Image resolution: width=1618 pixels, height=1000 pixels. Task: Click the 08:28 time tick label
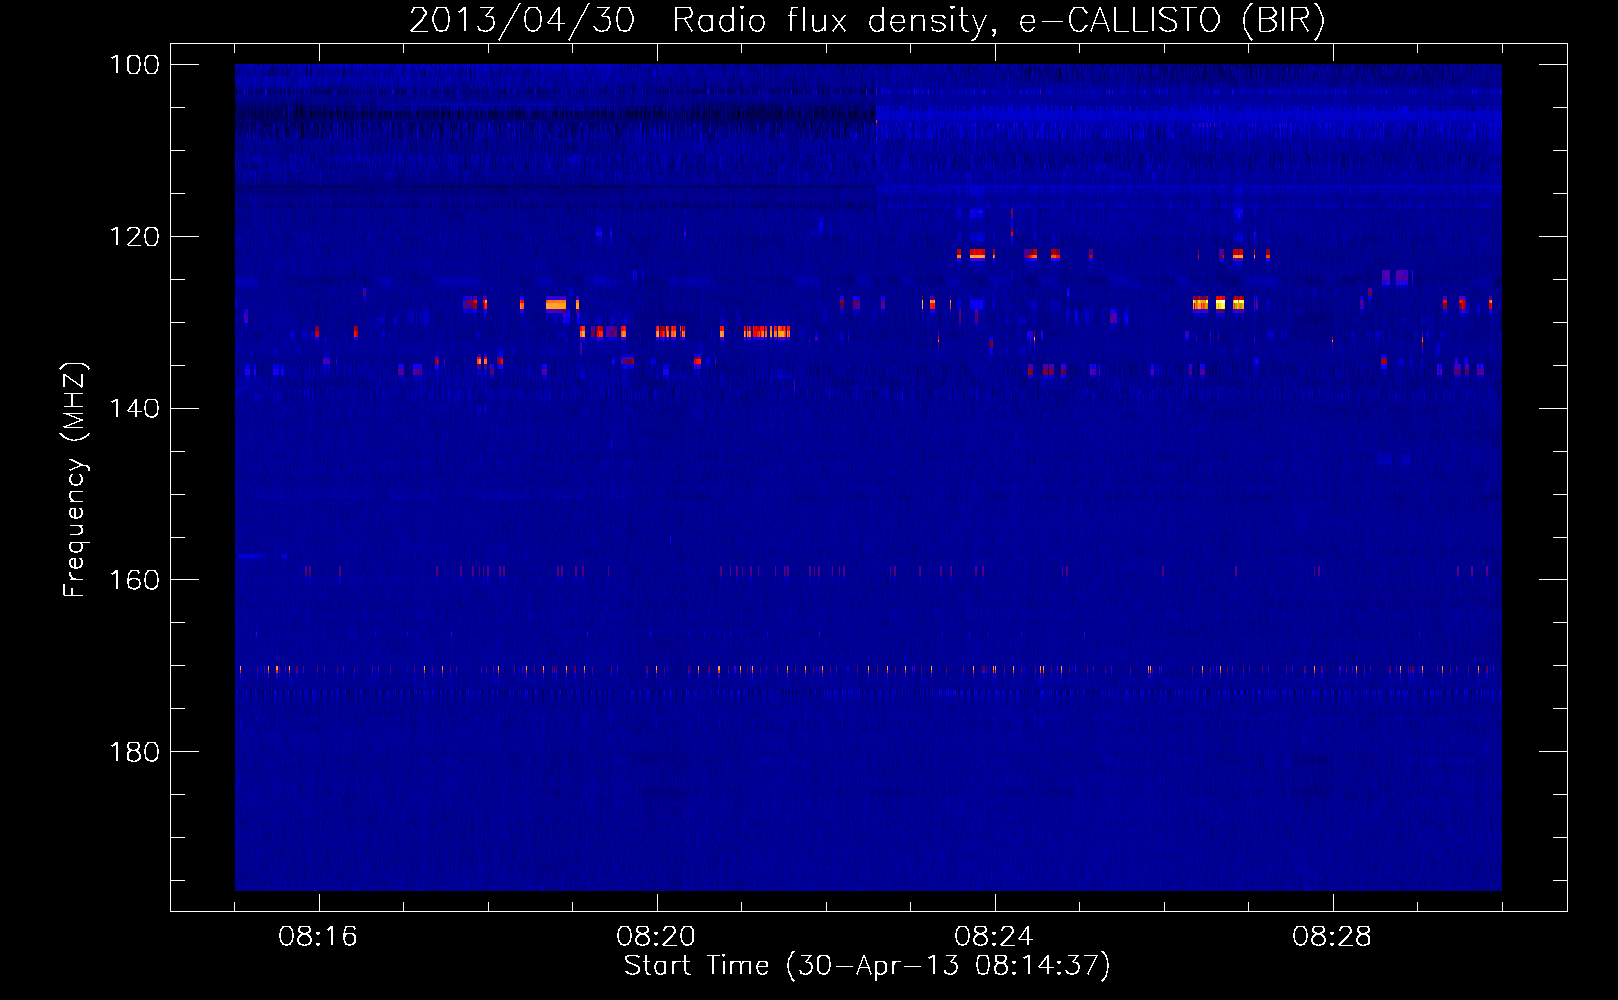pos(1332,937)
